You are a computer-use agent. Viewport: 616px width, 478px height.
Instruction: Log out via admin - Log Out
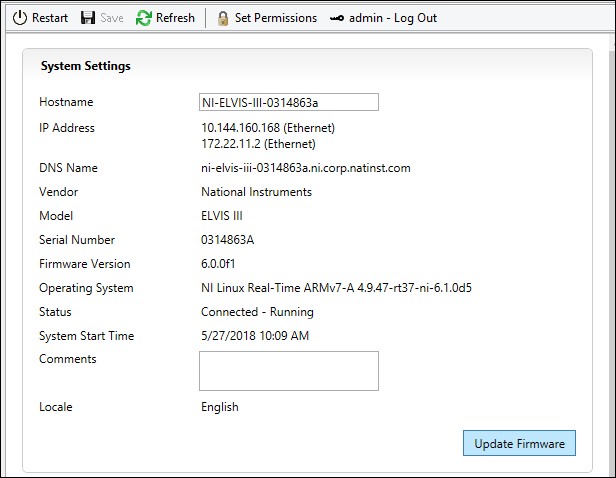(392, 18)
